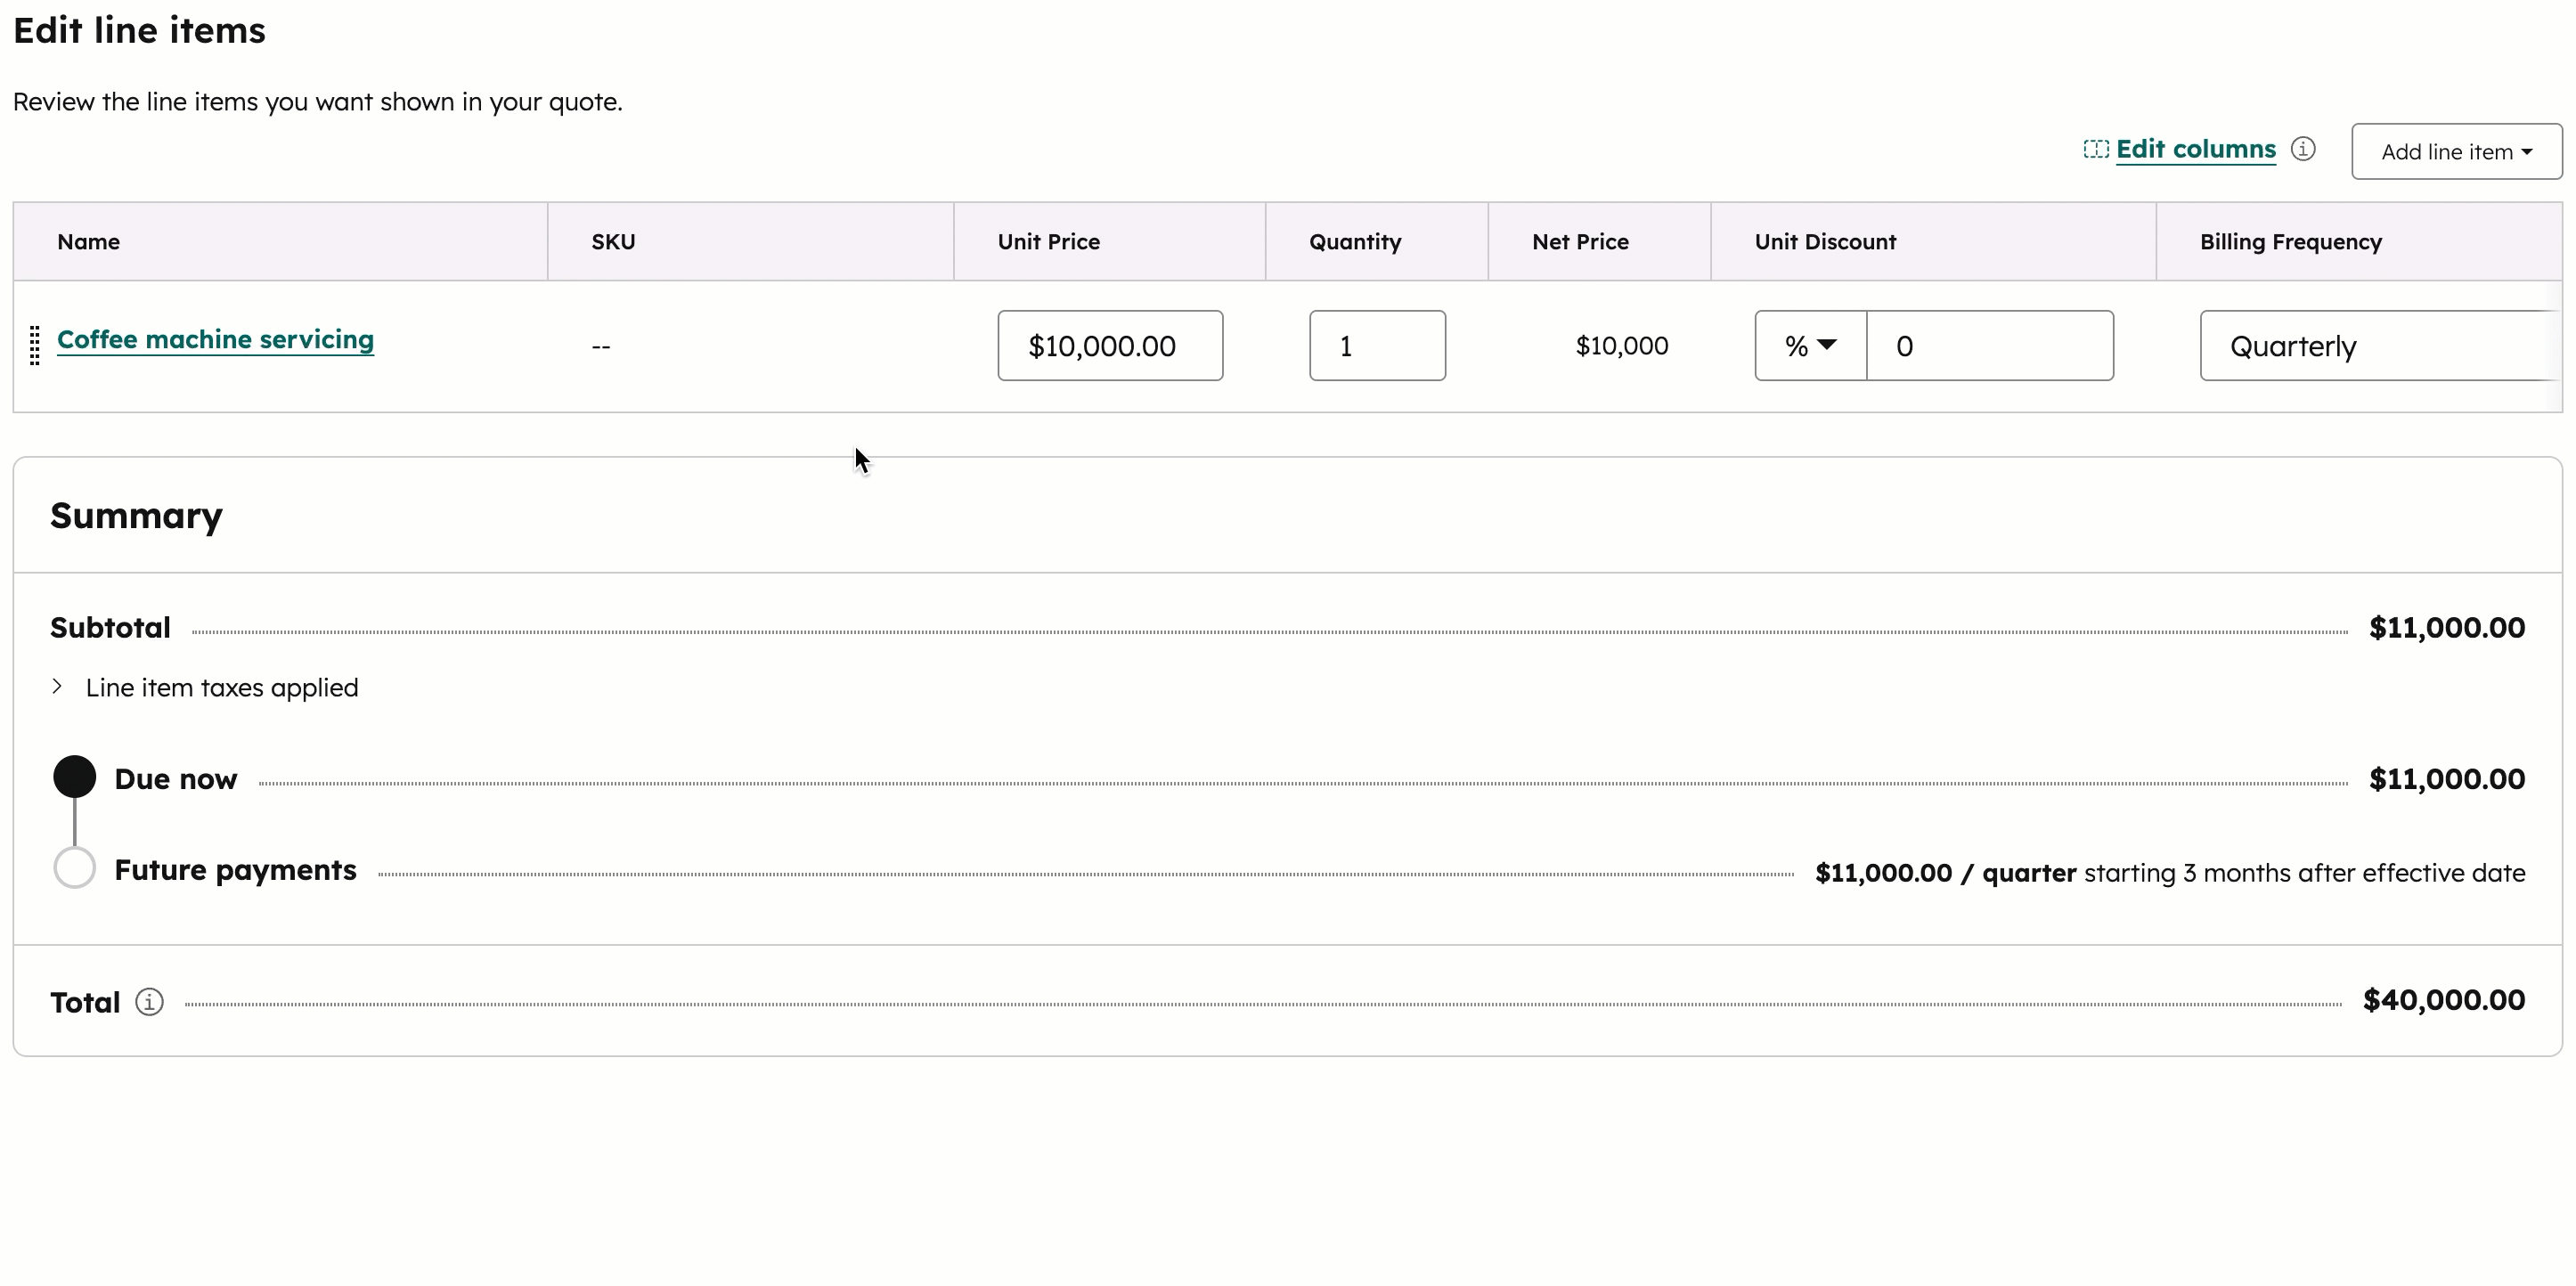Expand Line item taxes applied
The image size is (2576, 1286).
(56, 686)
